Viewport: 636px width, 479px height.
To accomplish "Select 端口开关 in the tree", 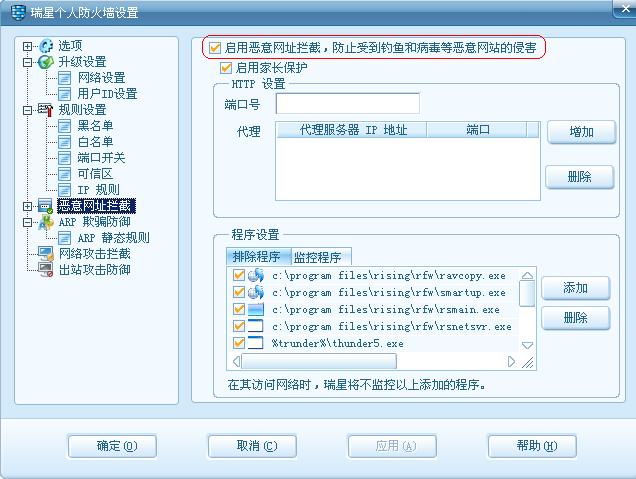I will [x=101, y=158].
